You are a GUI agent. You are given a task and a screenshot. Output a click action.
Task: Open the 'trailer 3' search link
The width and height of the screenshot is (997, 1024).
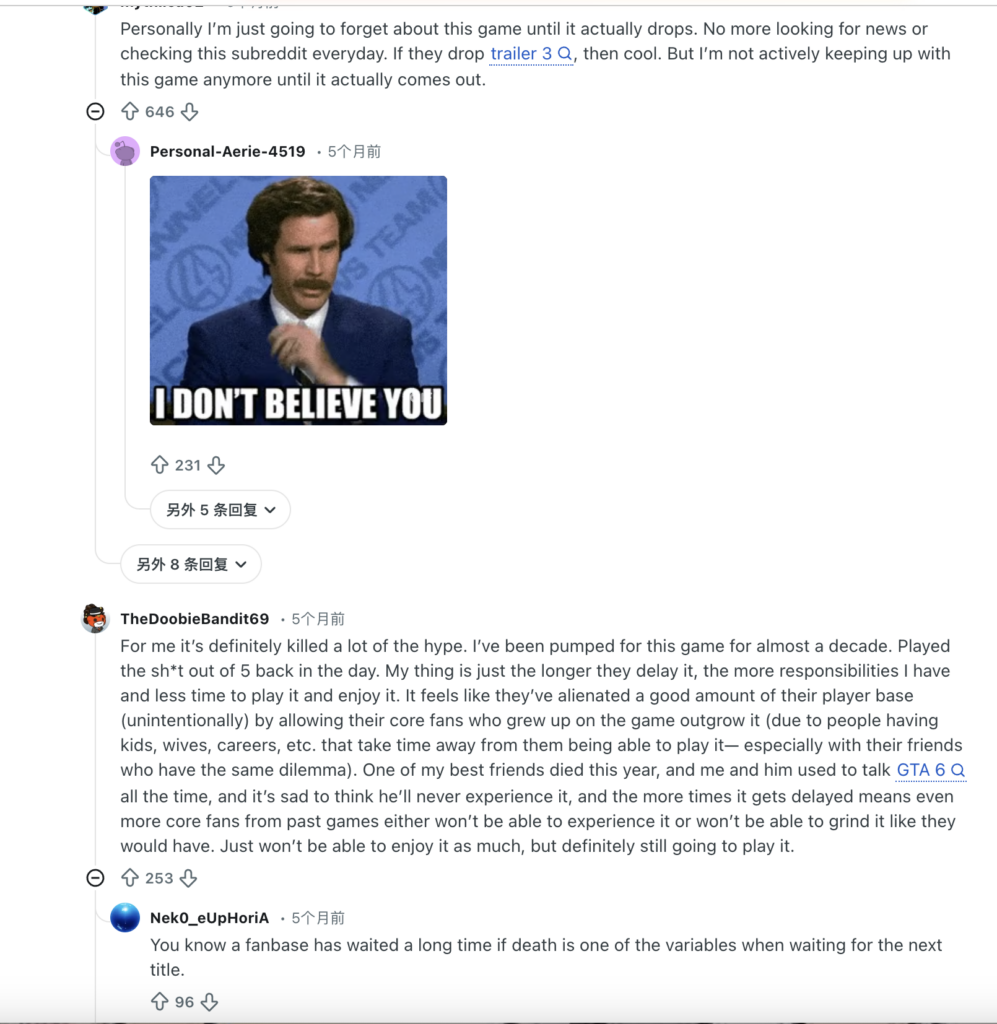pos(531,54)
